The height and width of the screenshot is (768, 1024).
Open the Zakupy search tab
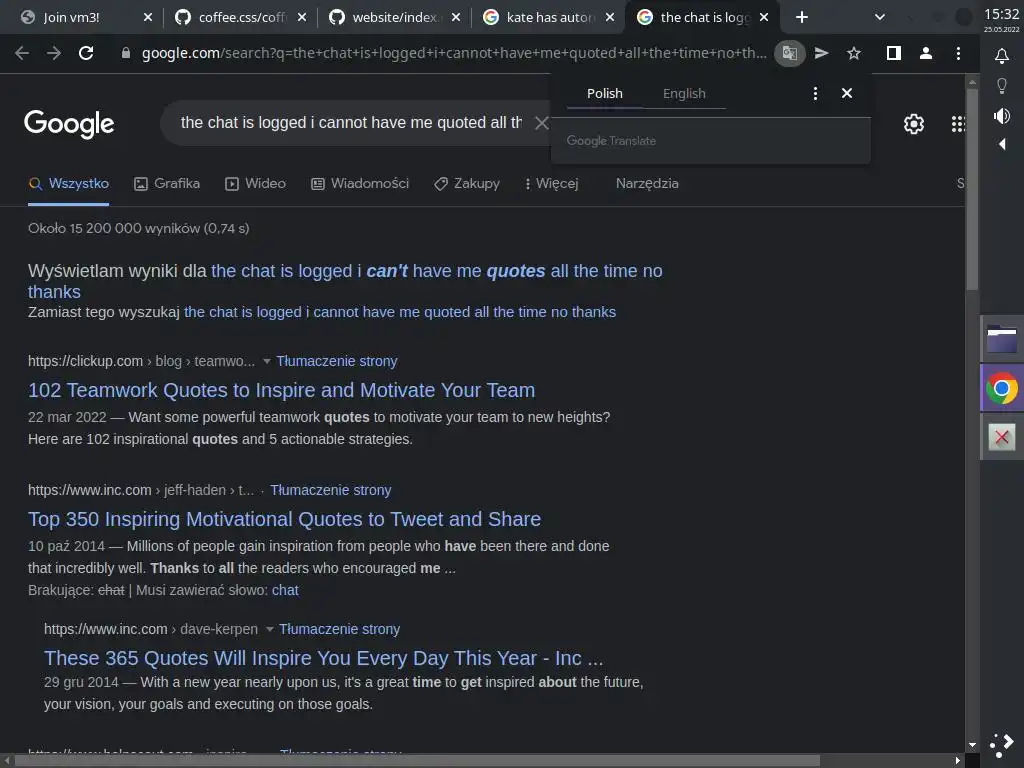(468, 184)
